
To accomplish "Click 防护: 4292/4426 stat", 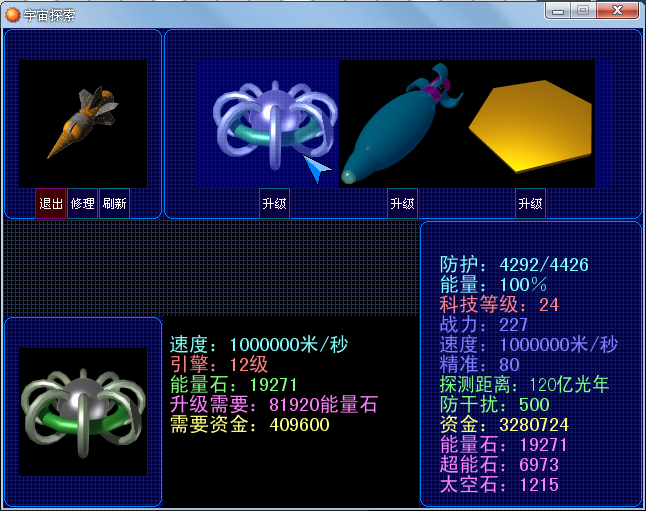I will (514, 265).
